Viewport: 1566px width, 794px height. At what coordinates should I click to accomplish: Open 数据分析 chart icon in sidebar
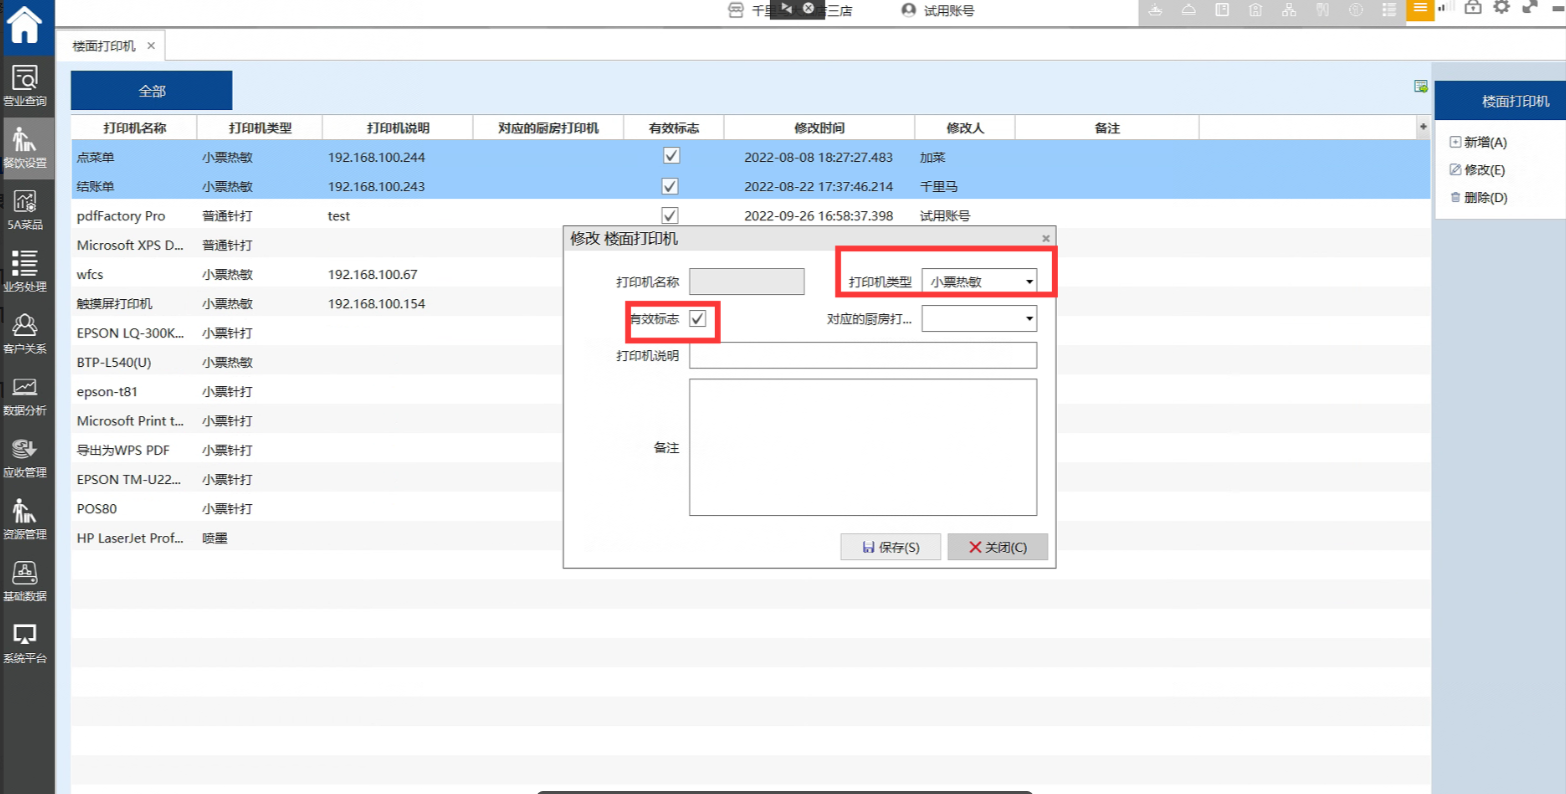click(x=25, y=395)
